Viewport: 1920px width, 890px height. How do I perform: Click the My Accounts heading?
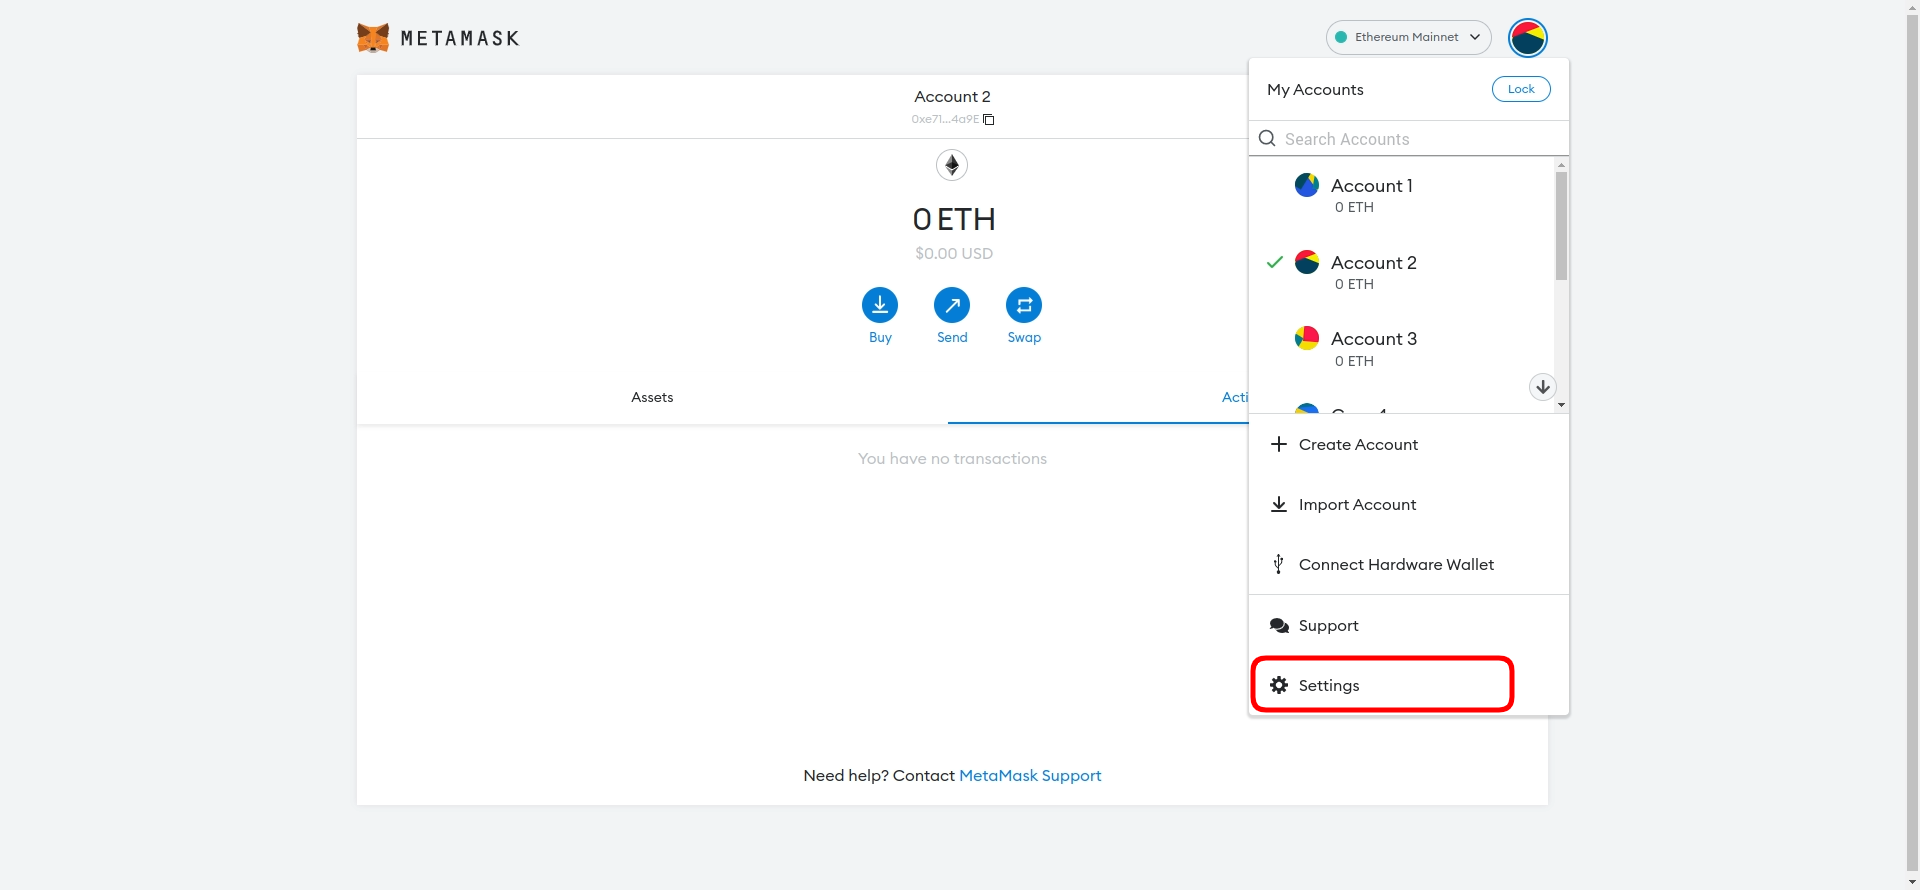1315,89
